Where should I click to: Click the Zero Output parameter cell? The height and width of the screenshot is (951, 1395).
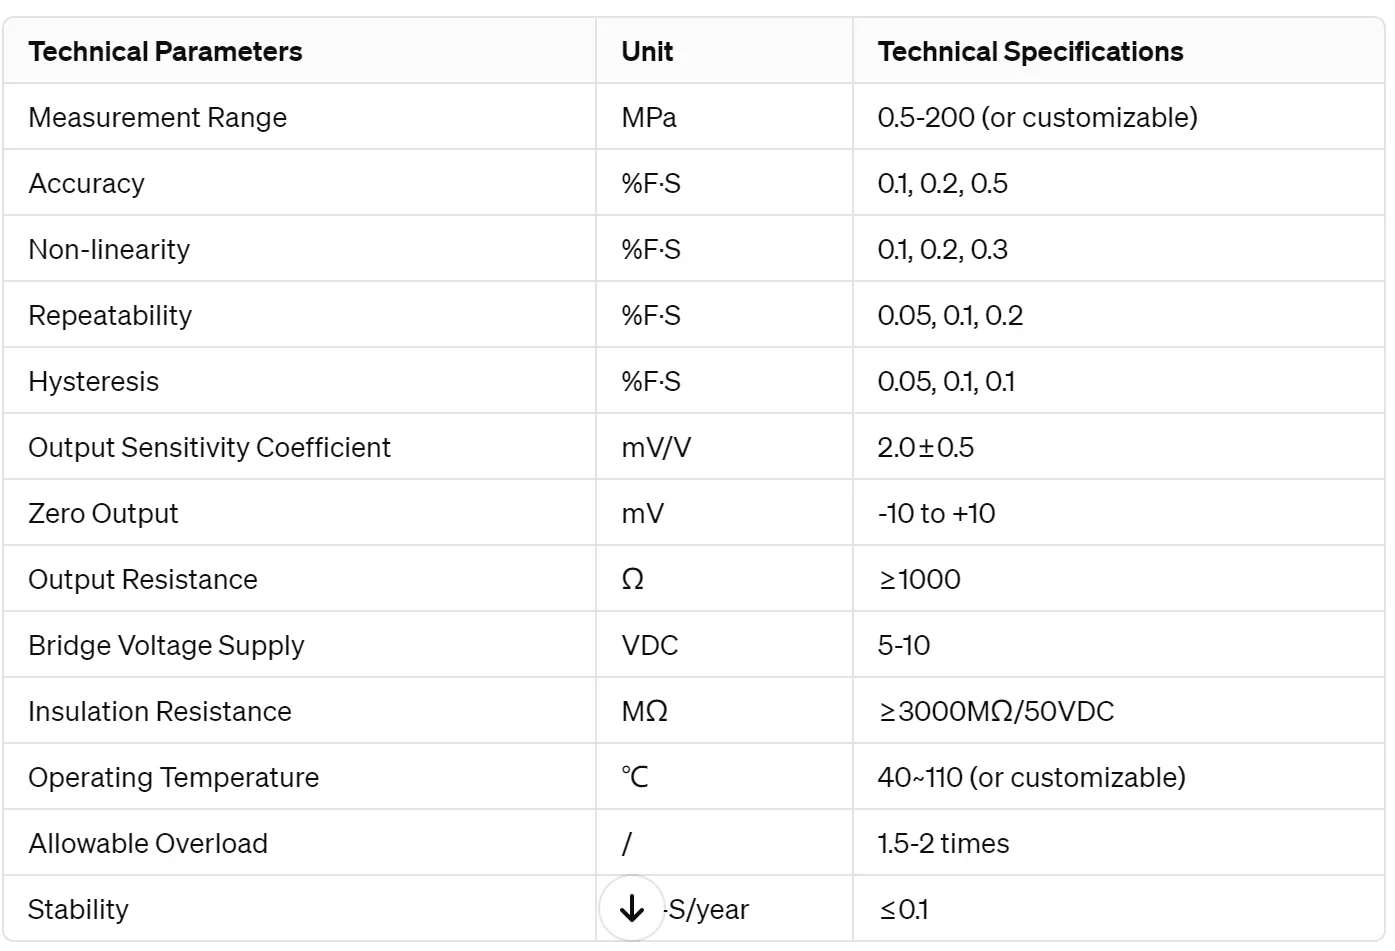coord(299,513)
